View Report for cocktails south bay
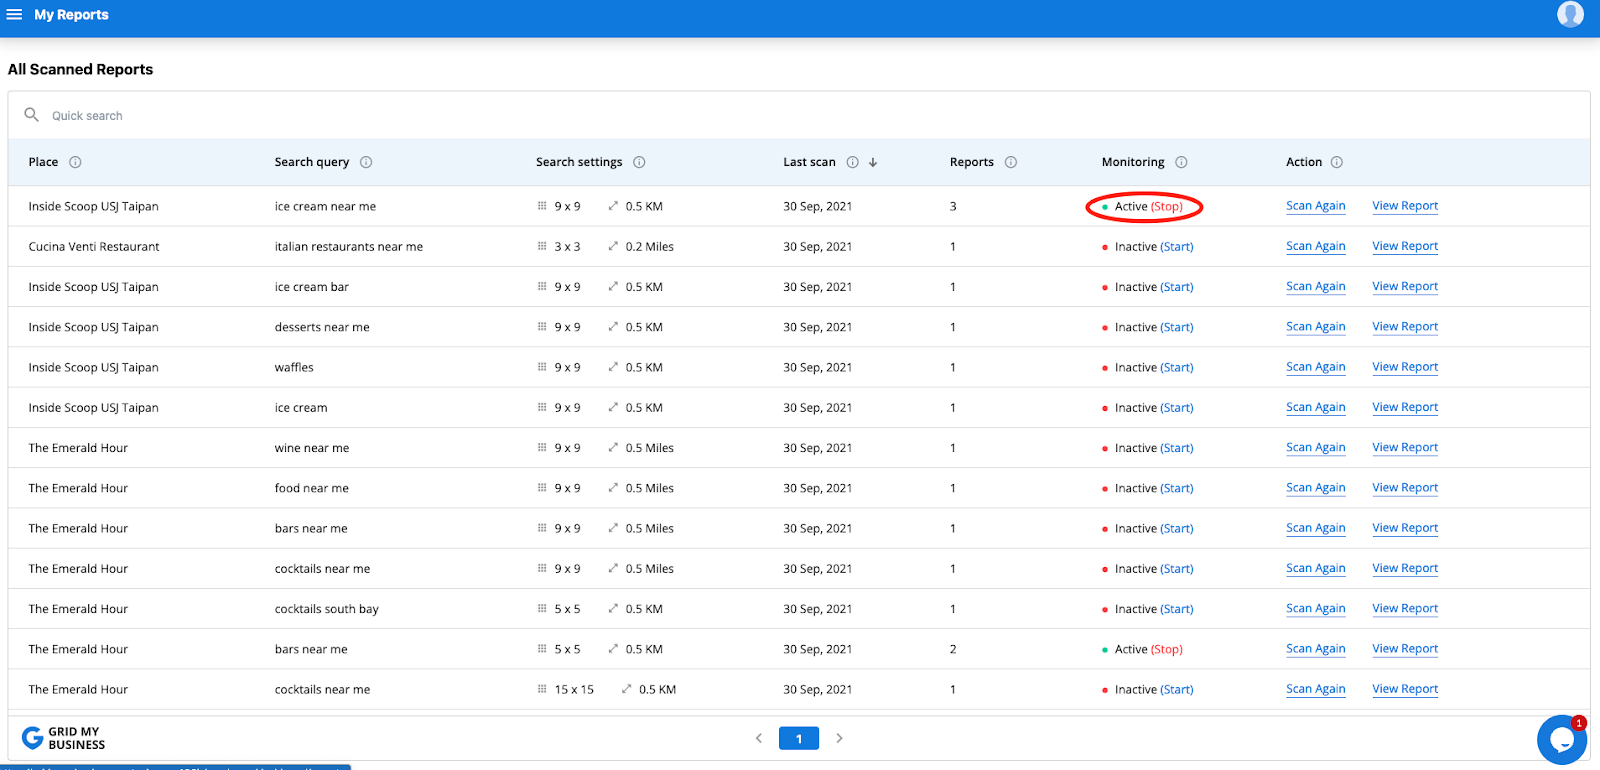Viewport: 1600px width, 770px height. coord(1405,608)
